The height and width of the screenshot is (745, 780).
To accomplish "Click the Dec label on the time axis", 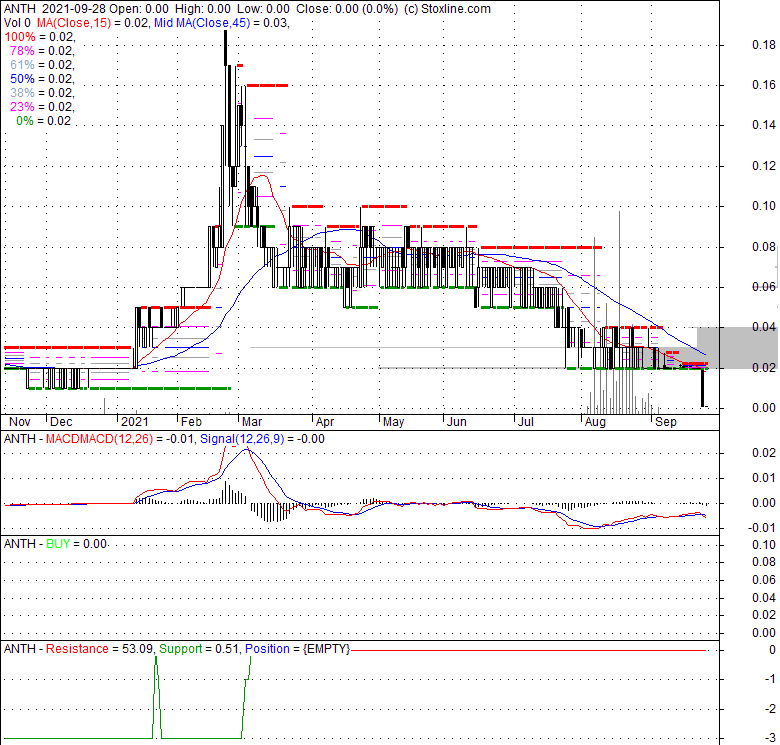I will 61,422.
